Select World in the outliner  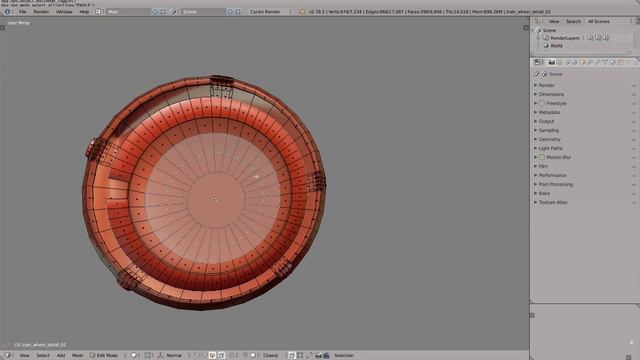(x=556, y=46)
